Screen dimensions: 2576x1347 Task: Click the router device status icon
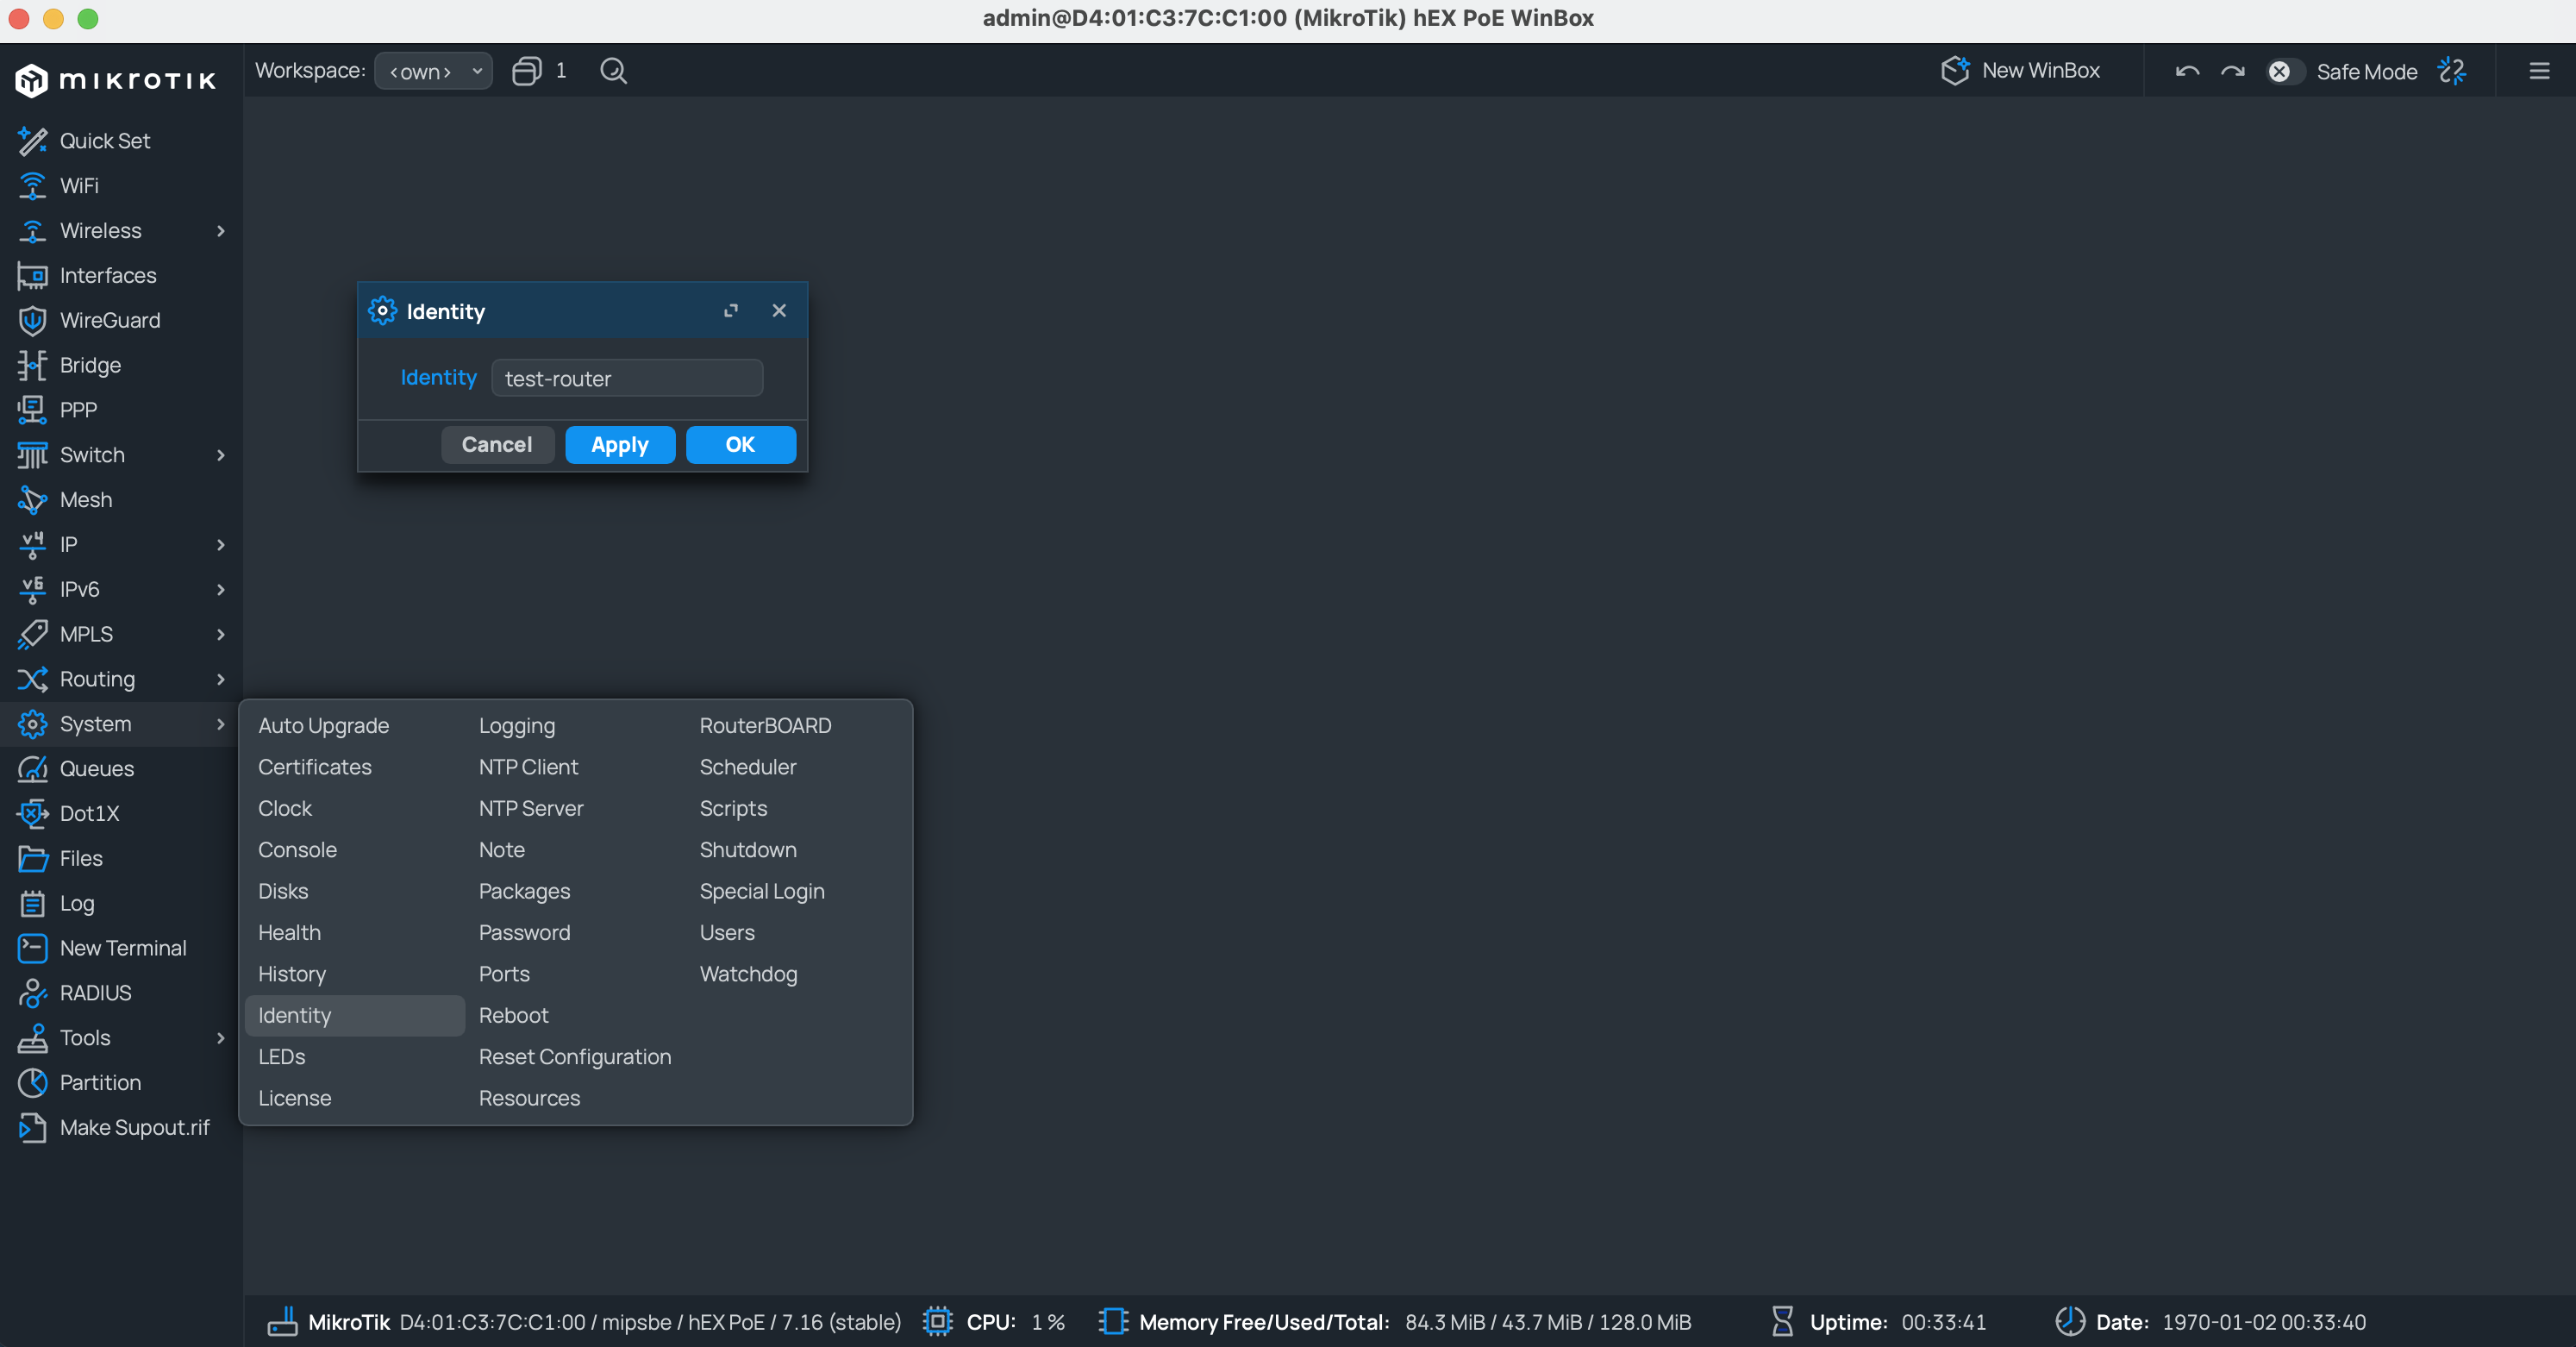pos(282,1322)
